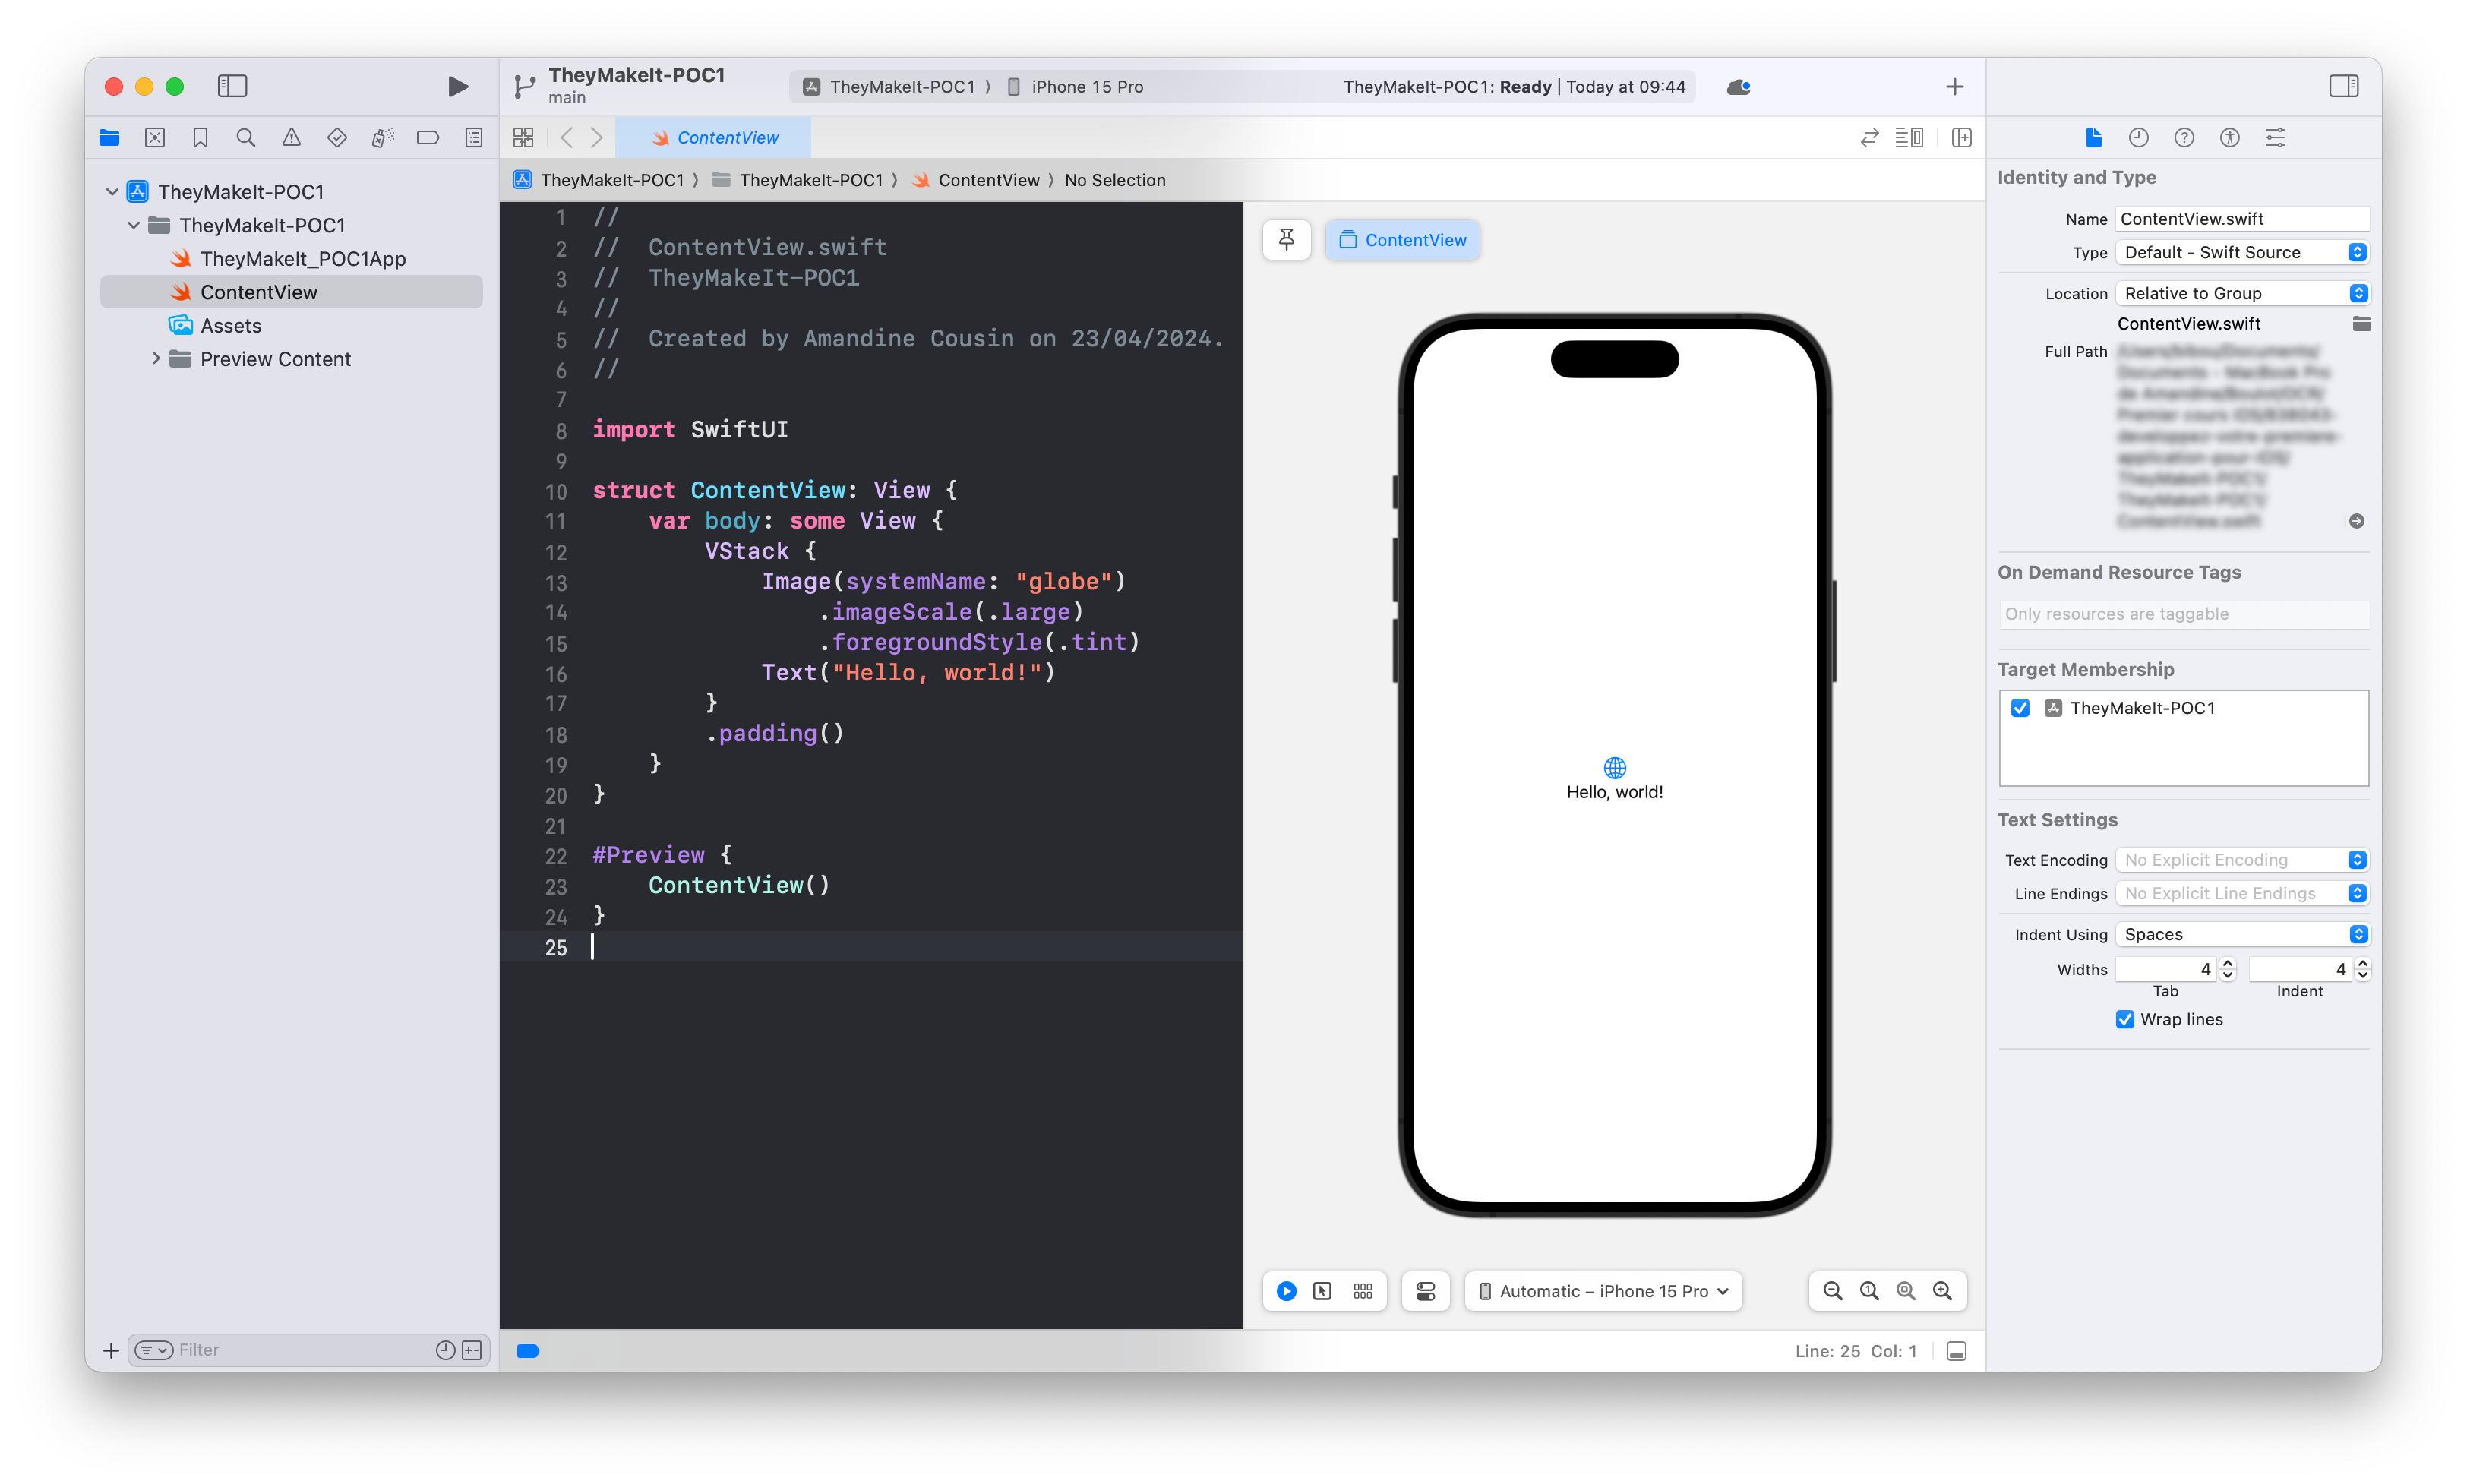Open the Automatic iPhone 15 Pro dropdown
The height and width of the screenshot is (1484, 2467).
(x=1600, y=1292)
